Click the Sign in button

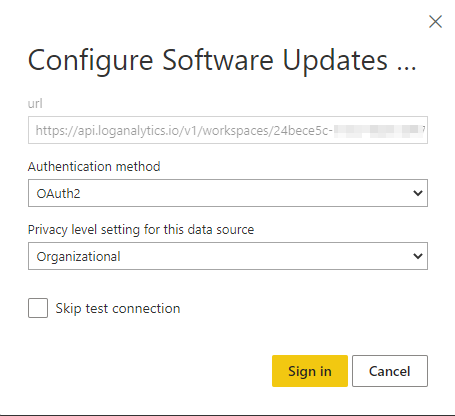(310, 371)
